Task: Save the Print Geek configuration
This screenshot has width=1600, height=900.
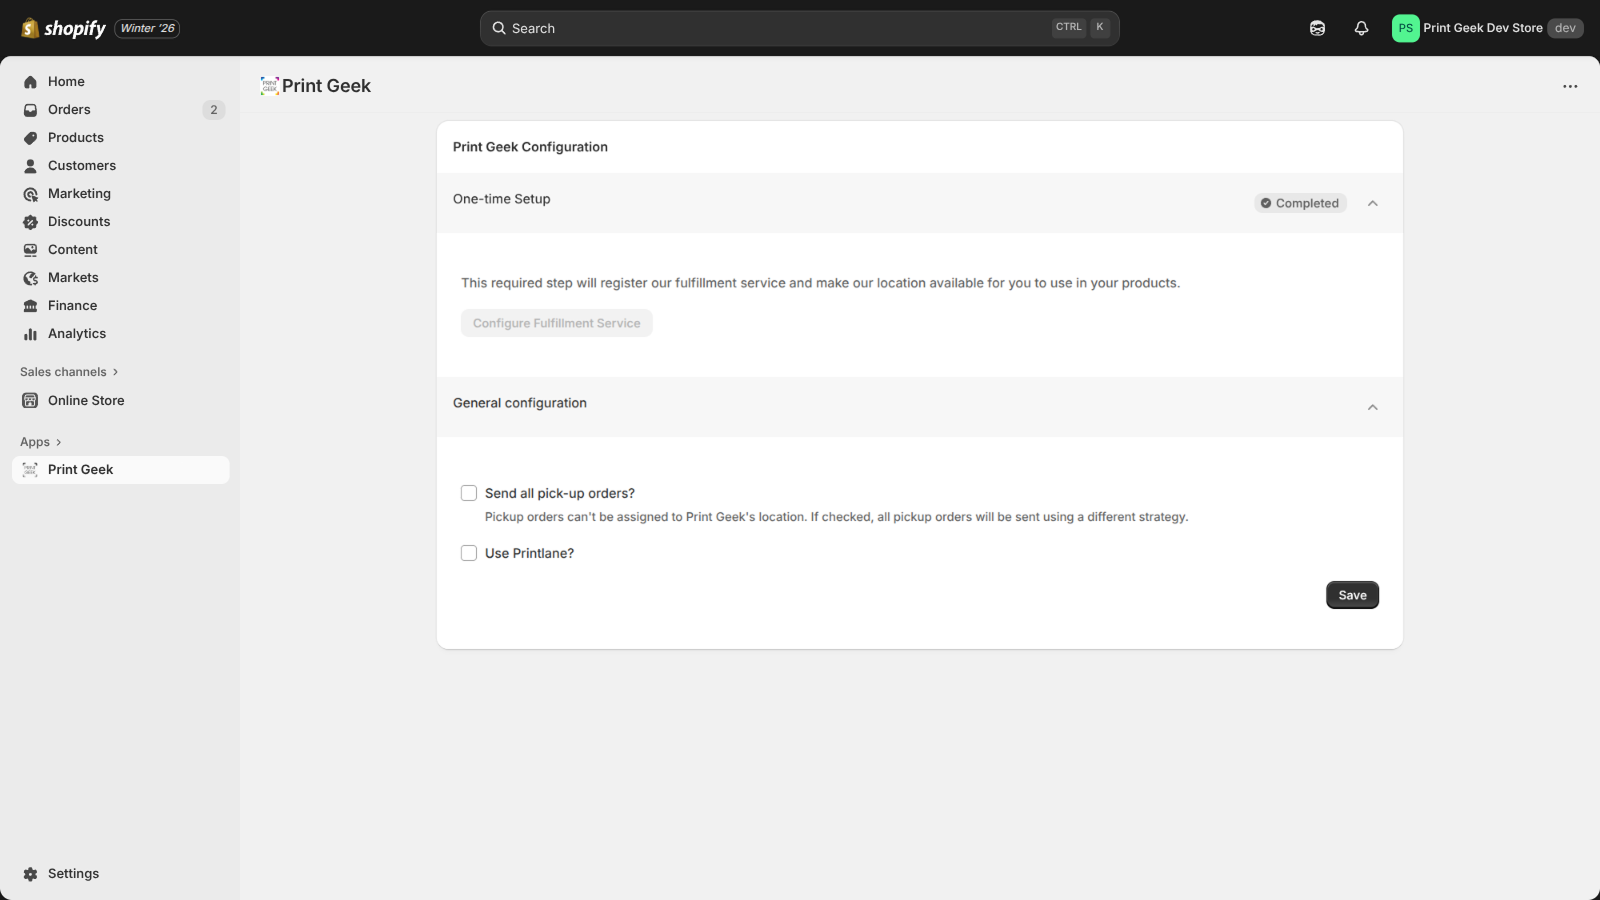Action: click(1352, 595)
